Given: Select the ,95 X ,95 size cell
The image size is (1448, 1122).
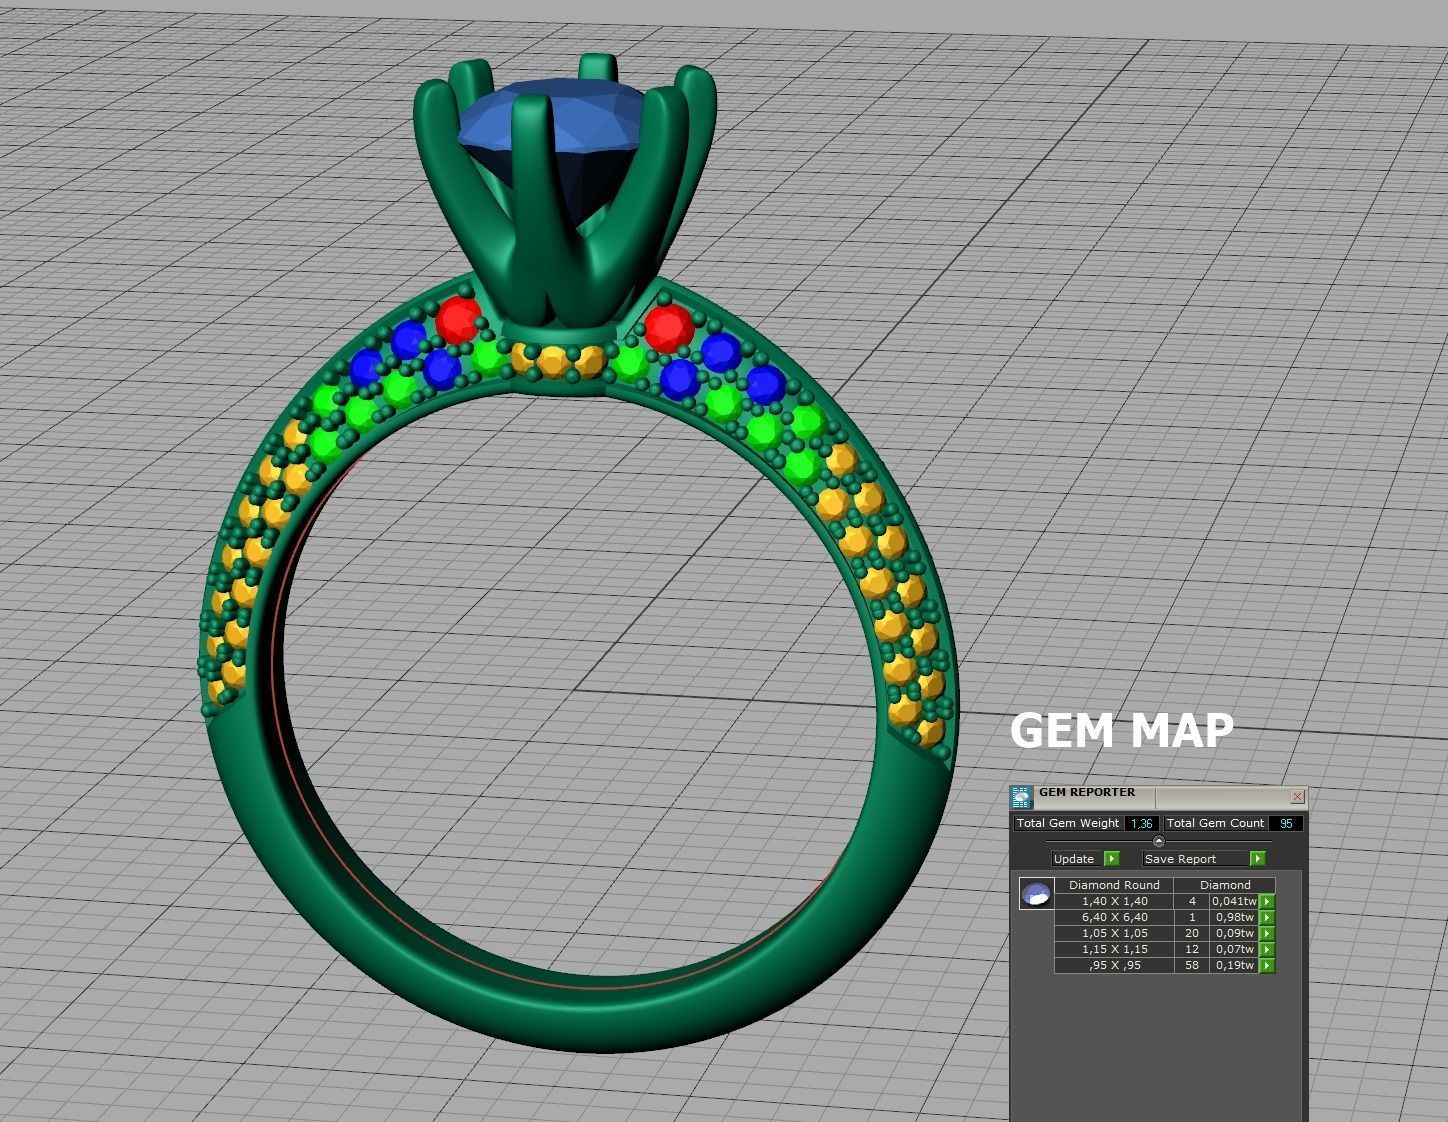Looking at the screenshot, I should 1114,965.
